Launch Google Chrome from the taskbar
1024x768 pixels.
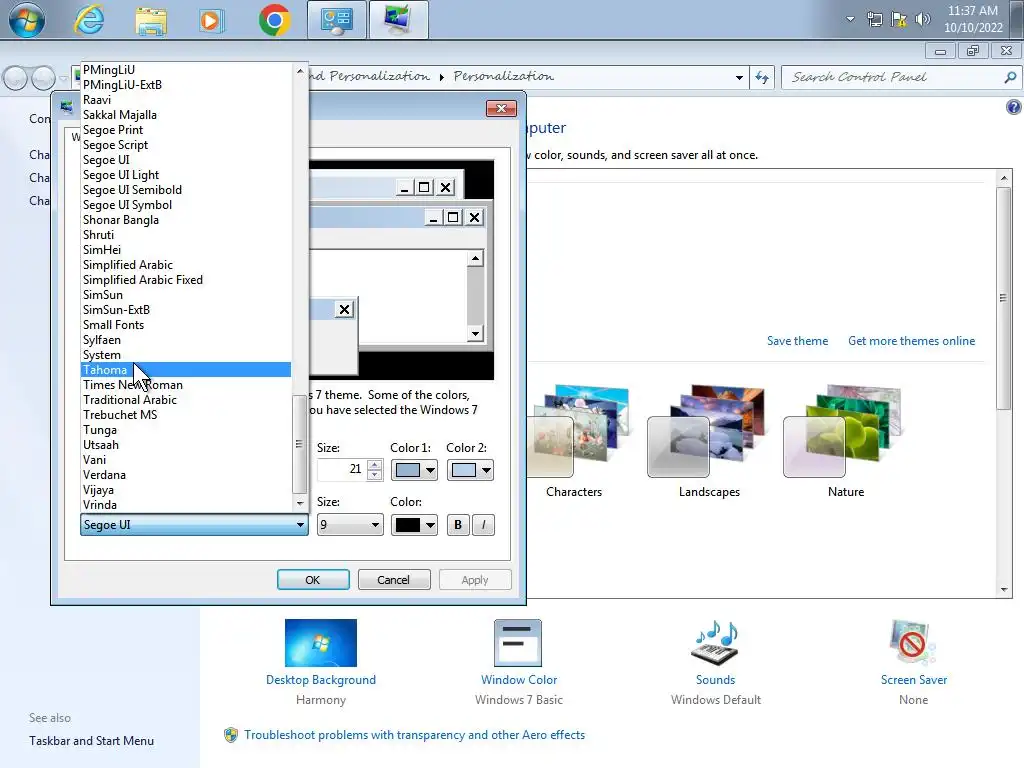click(x=274, y=20)
